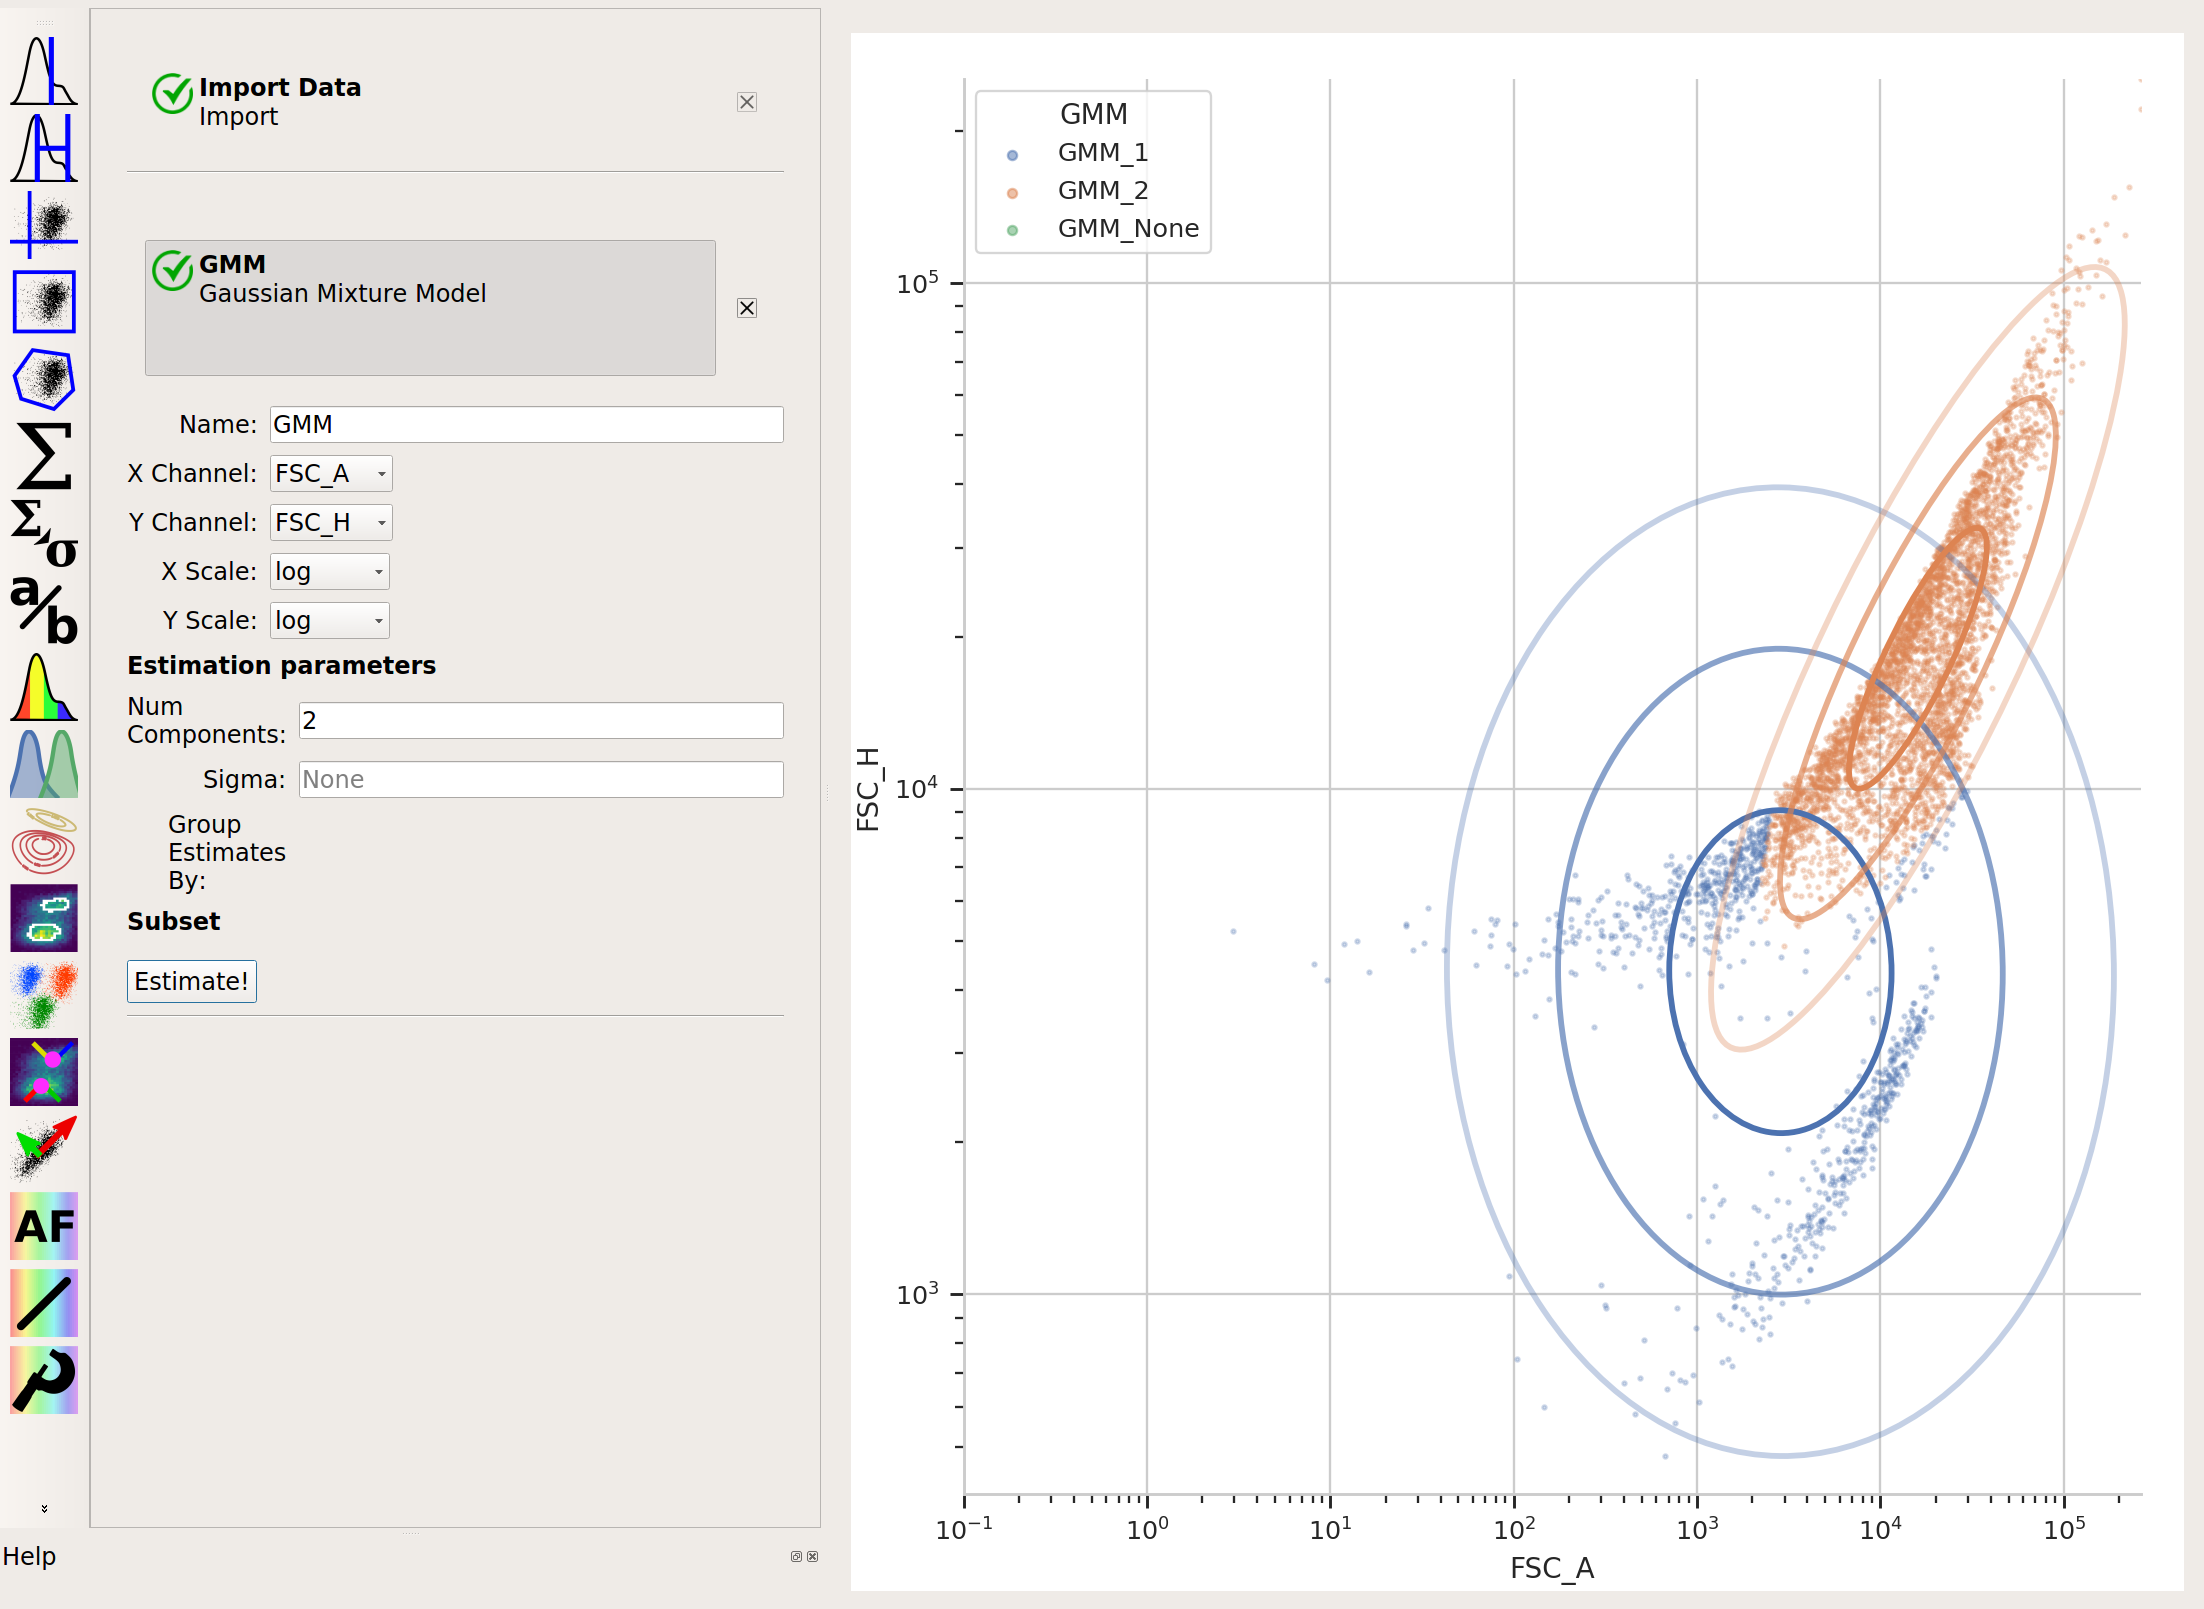Open the Y Channel FSC_H dropdown

pyautogui.click(x=331, y=523)
